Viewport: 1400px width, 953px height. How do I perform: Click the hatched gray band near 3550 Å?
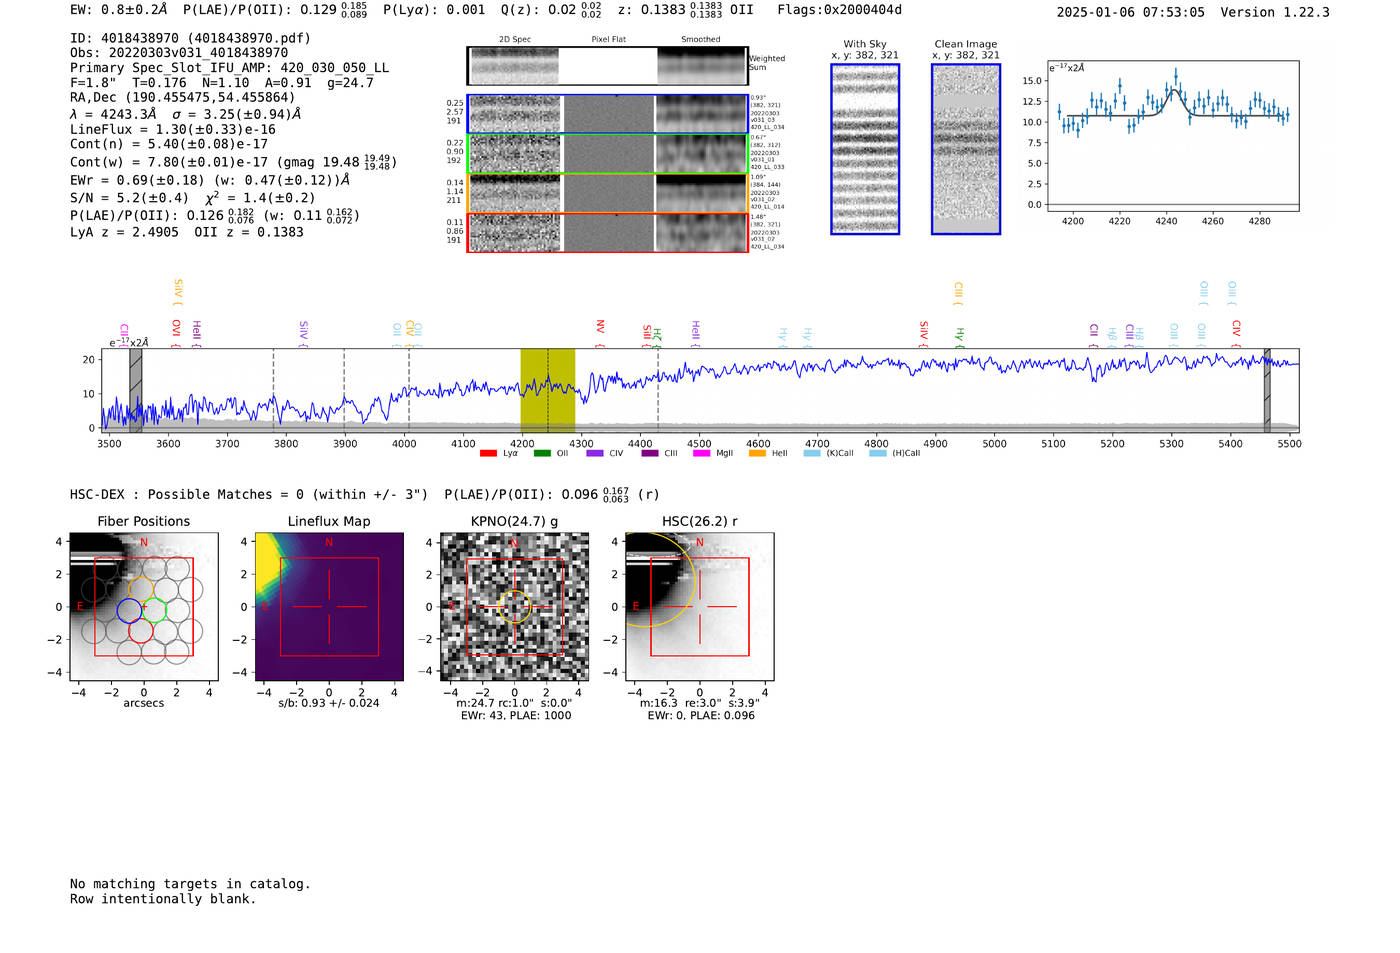[x=135, y=390]
